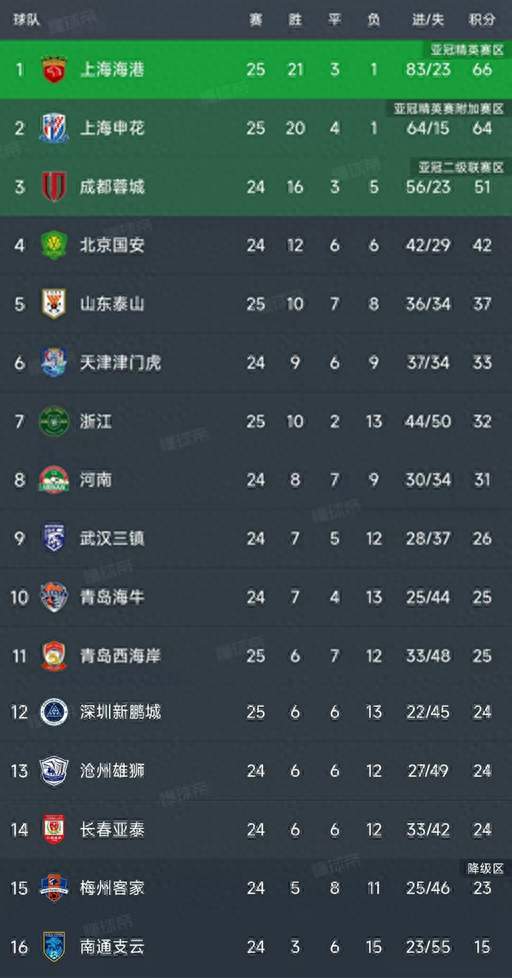Screen dimensions: 512x978
Task: Click the 北京国安 green badge
Action: pyautogui.click(x=54, y=245)
